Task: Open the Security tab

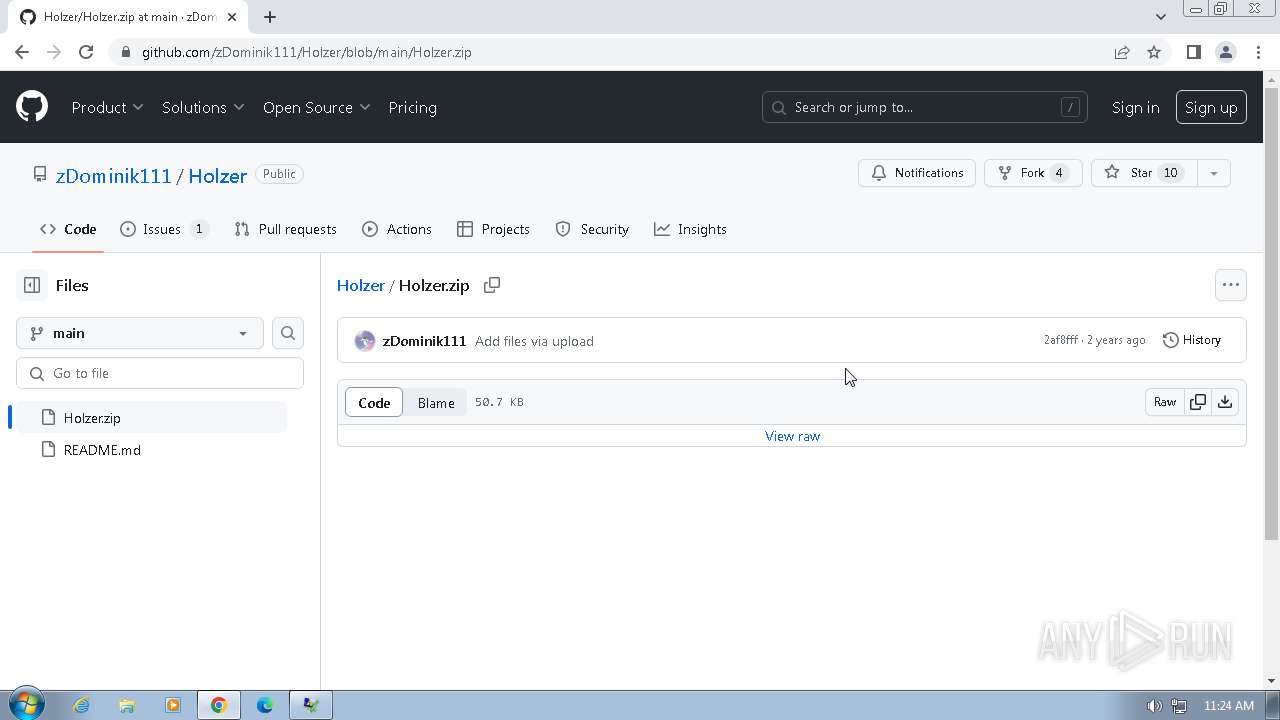Action: [592, 229]
